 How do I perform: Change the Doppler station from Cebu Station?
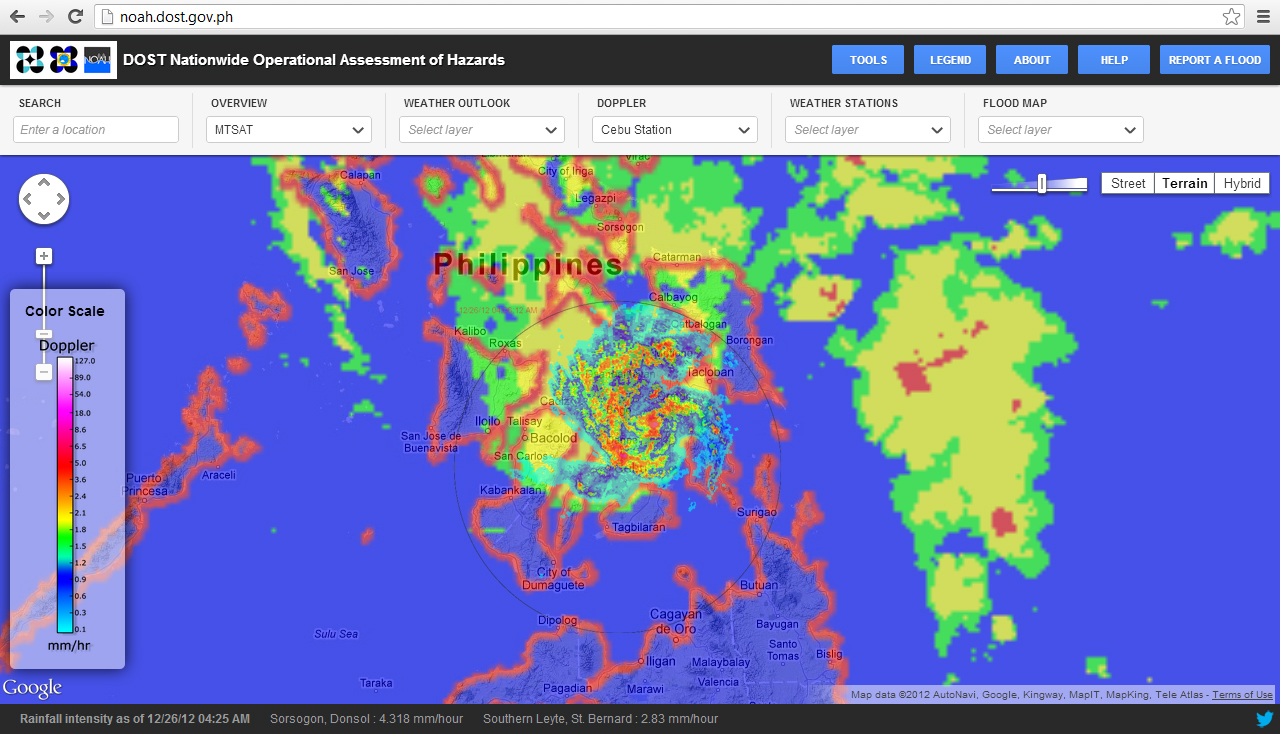coord(674,129)
